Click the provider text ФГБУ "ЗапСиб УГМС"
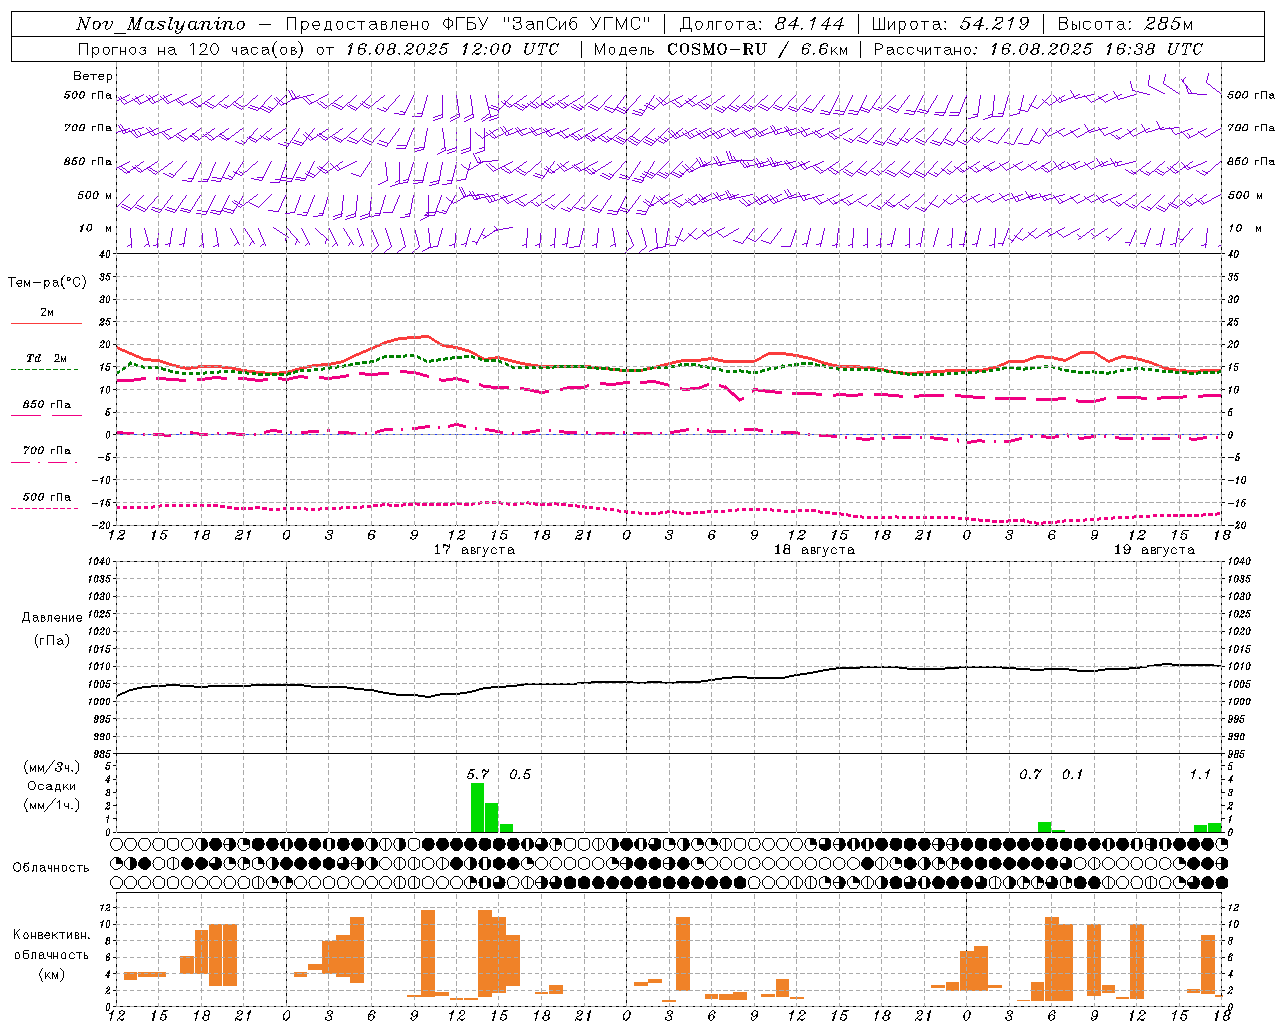Viewport: 1280px width, 1024px height. pyautogui.click(x=547, y=24)
